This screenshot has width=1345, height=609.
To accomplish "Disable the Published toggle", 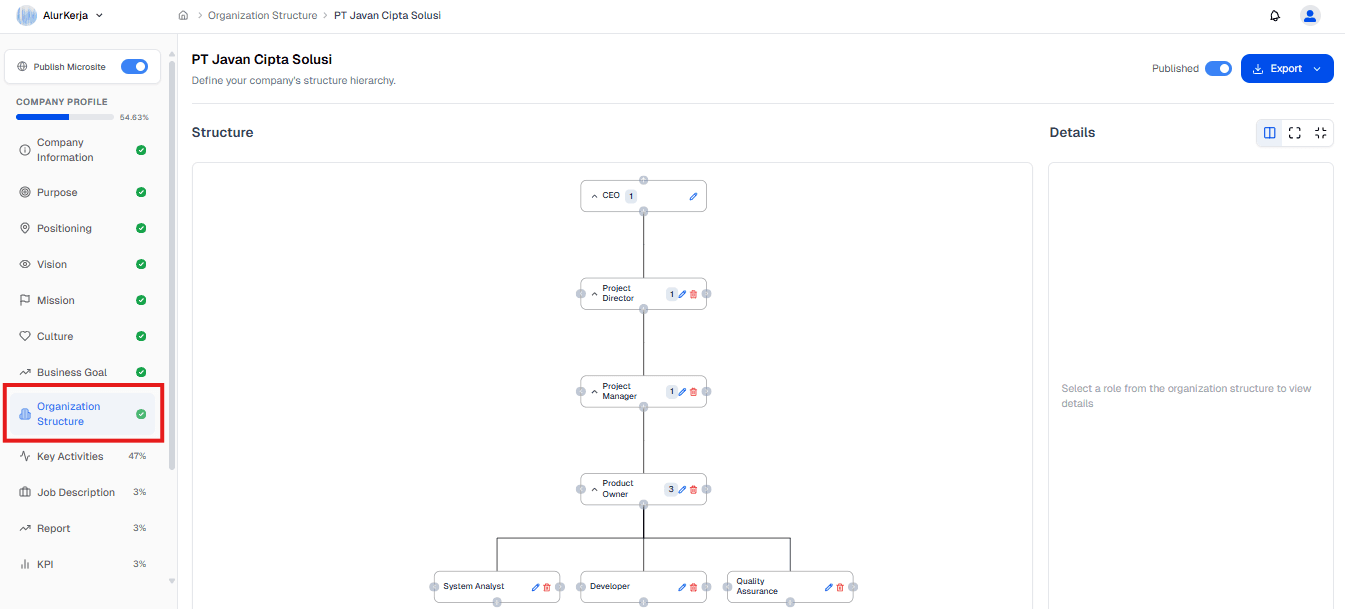I will tap(1218, 68).
